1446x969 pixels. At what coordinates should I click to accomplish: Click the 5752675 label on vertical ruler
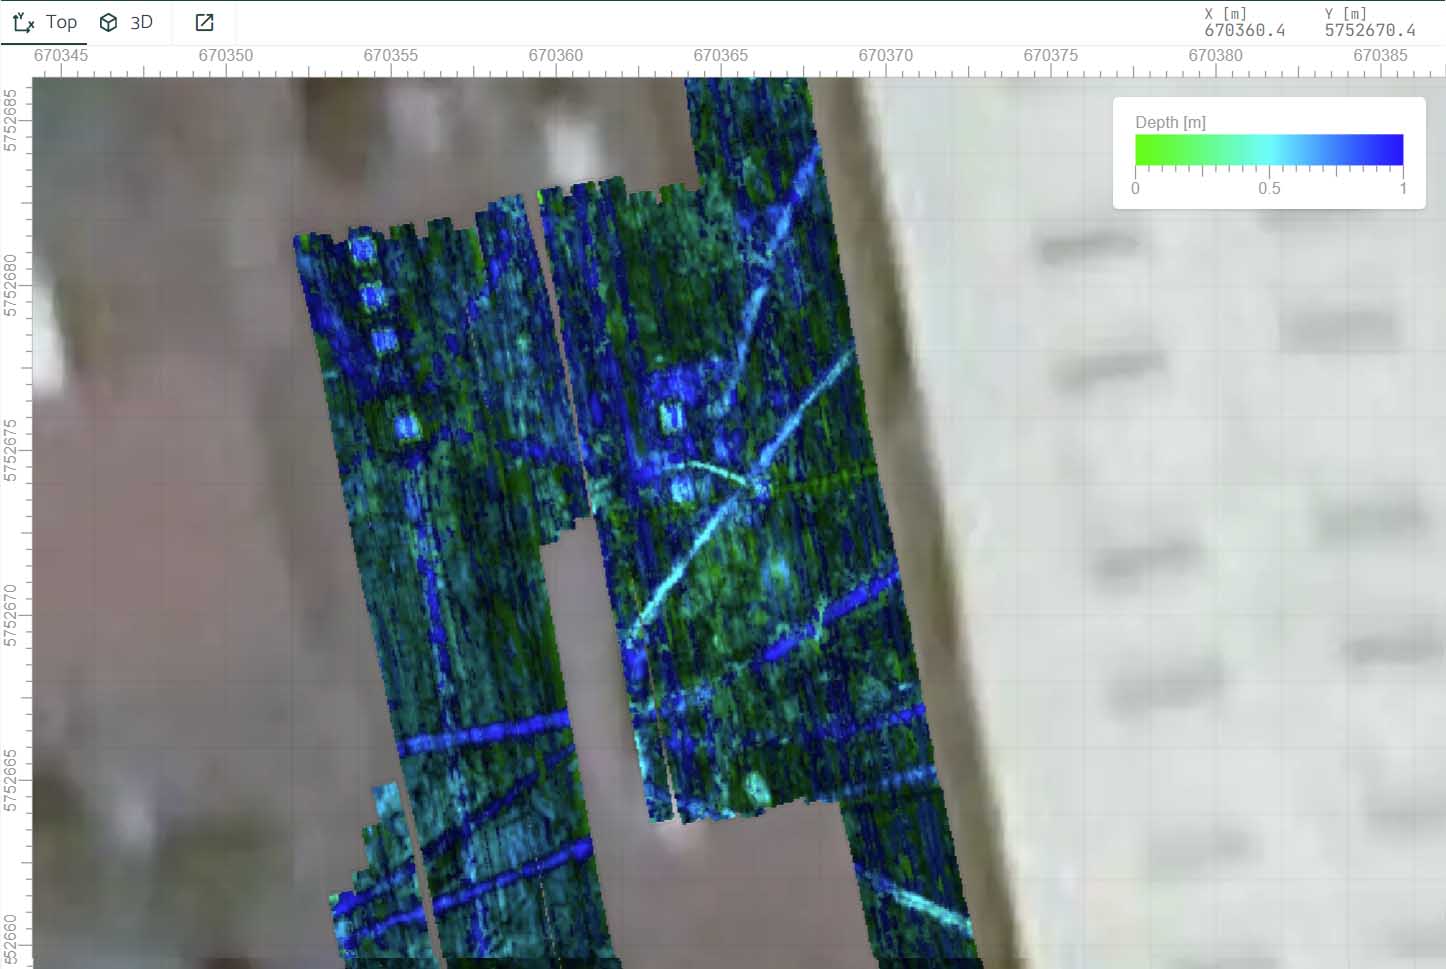click(x=10, y=450)
